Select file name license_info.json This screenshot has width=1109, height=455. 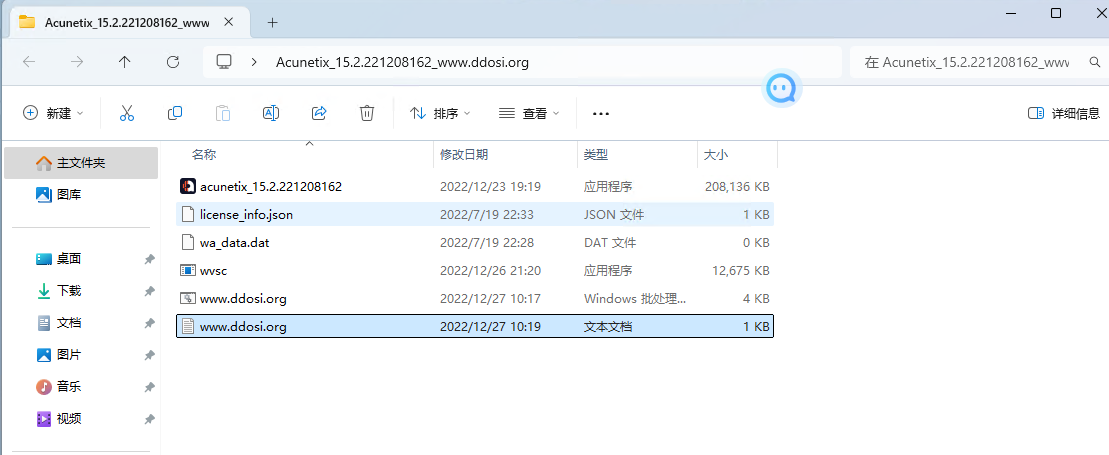coord(246,214)
